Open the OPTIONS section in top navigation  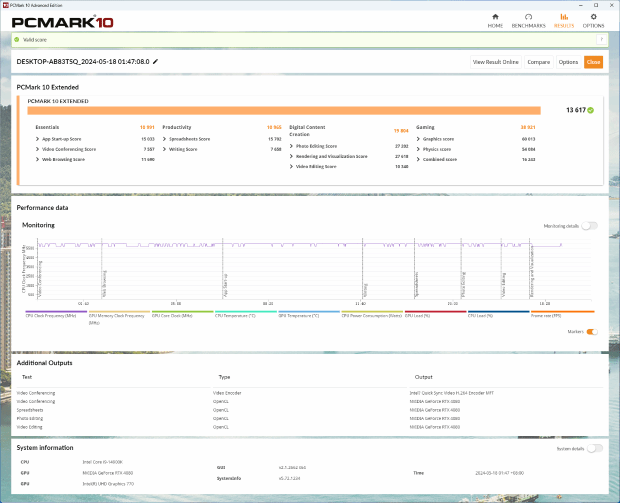(x=593, y=21)
